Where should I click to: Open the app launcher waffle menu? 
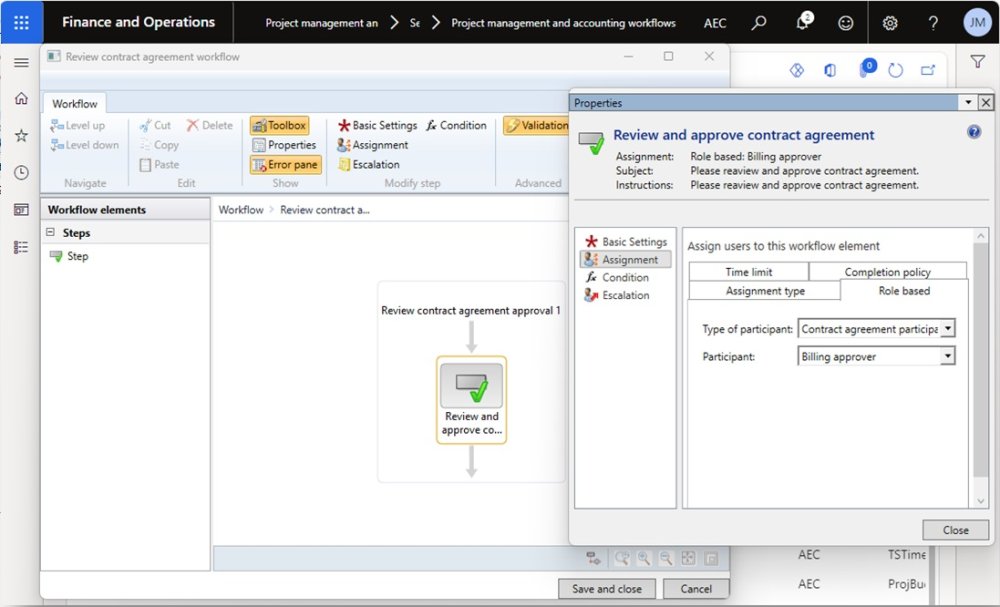(x=22, y=22)
